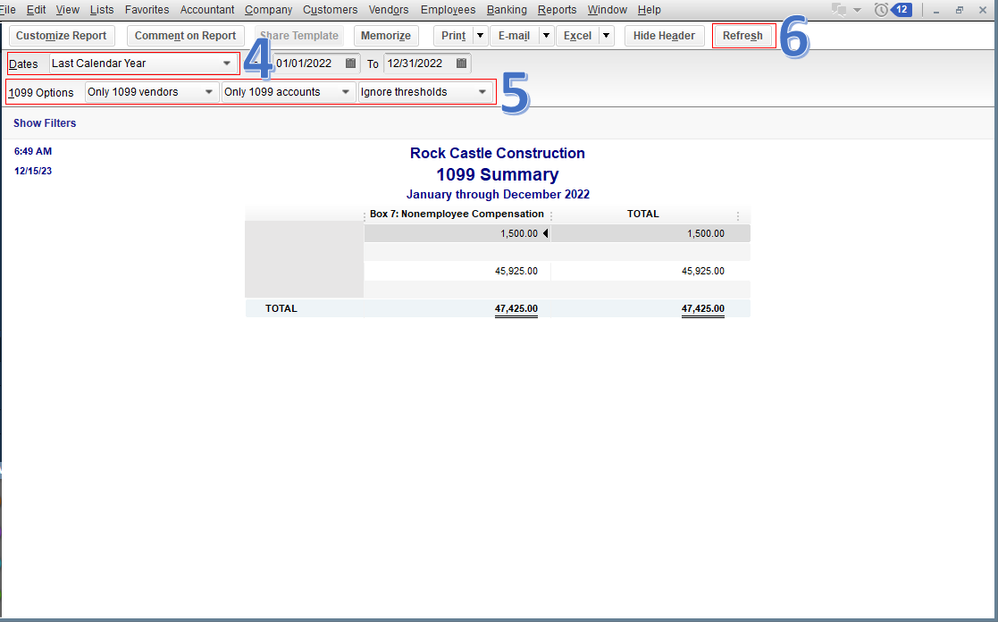Open the Reports menu
This screenshot has height=622, width=998.
557,10
